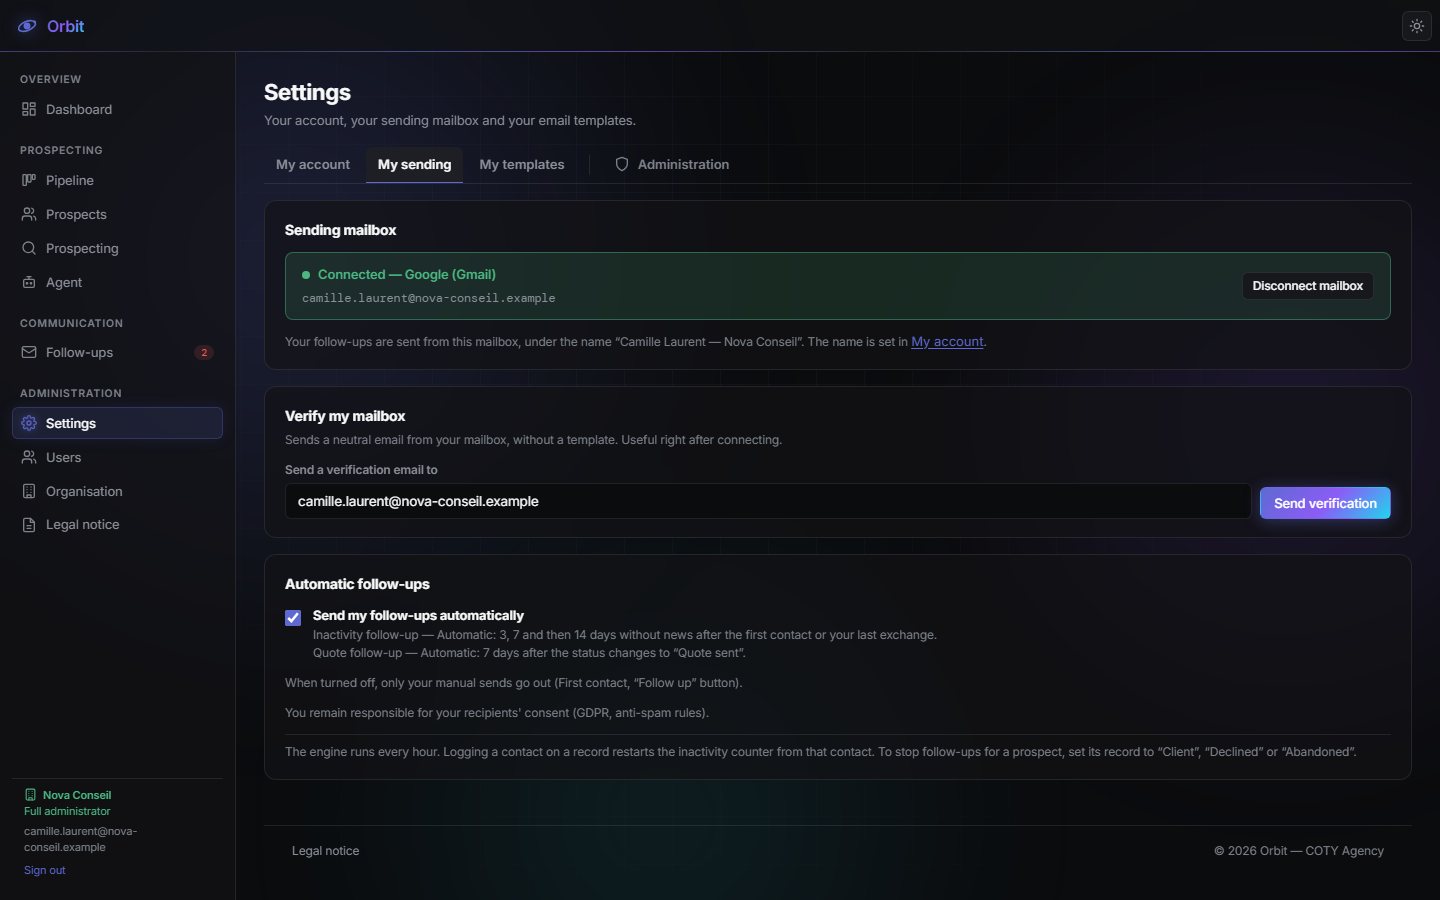Toggle the light/dark theme sun icon

(x=1417, y=26)
